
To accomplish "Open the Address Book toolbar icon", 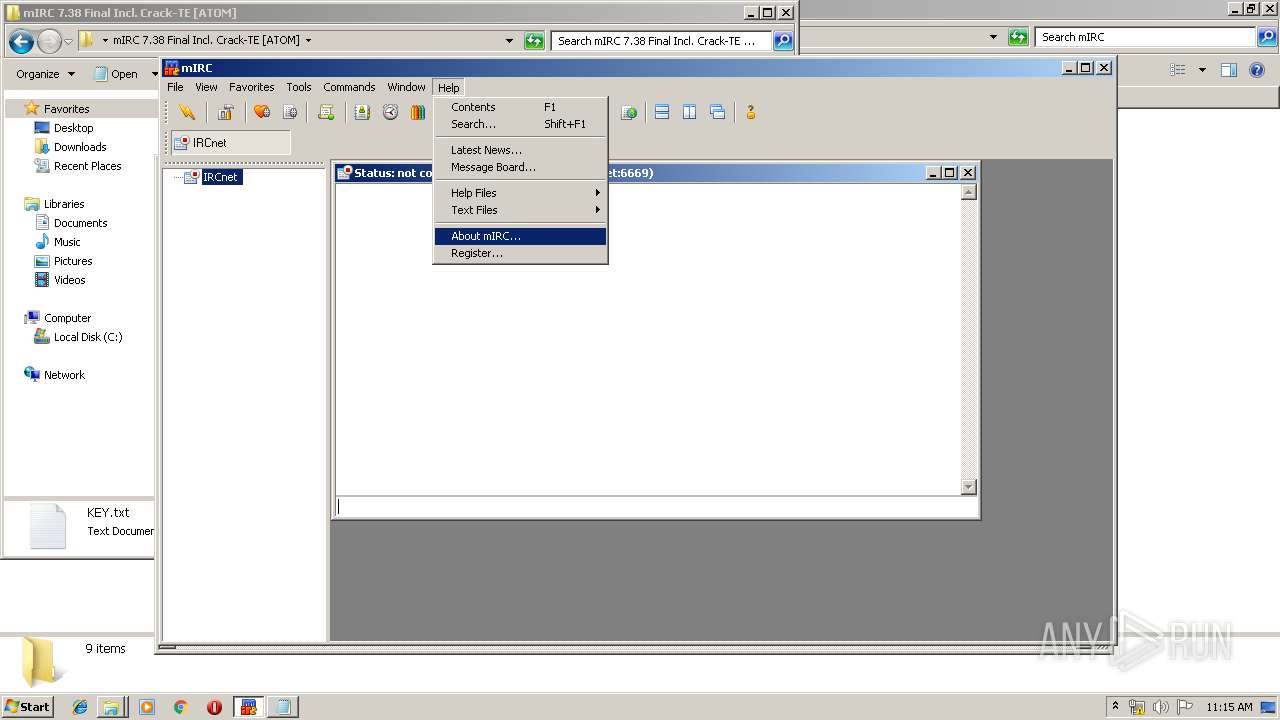I will [x=362, y=112].
